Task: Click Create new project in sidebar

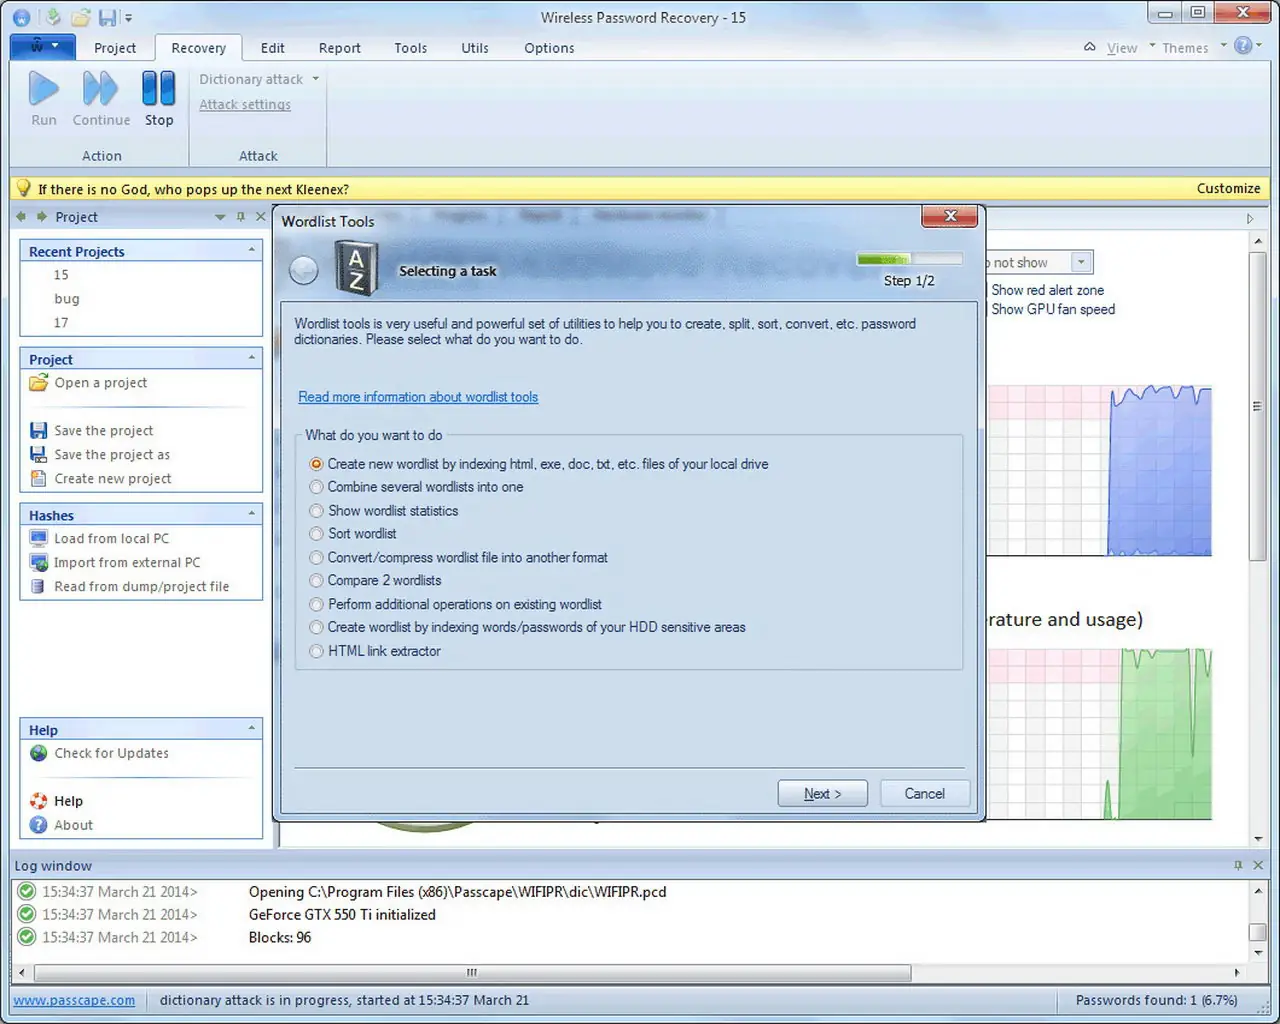Action: pos(113,478)
